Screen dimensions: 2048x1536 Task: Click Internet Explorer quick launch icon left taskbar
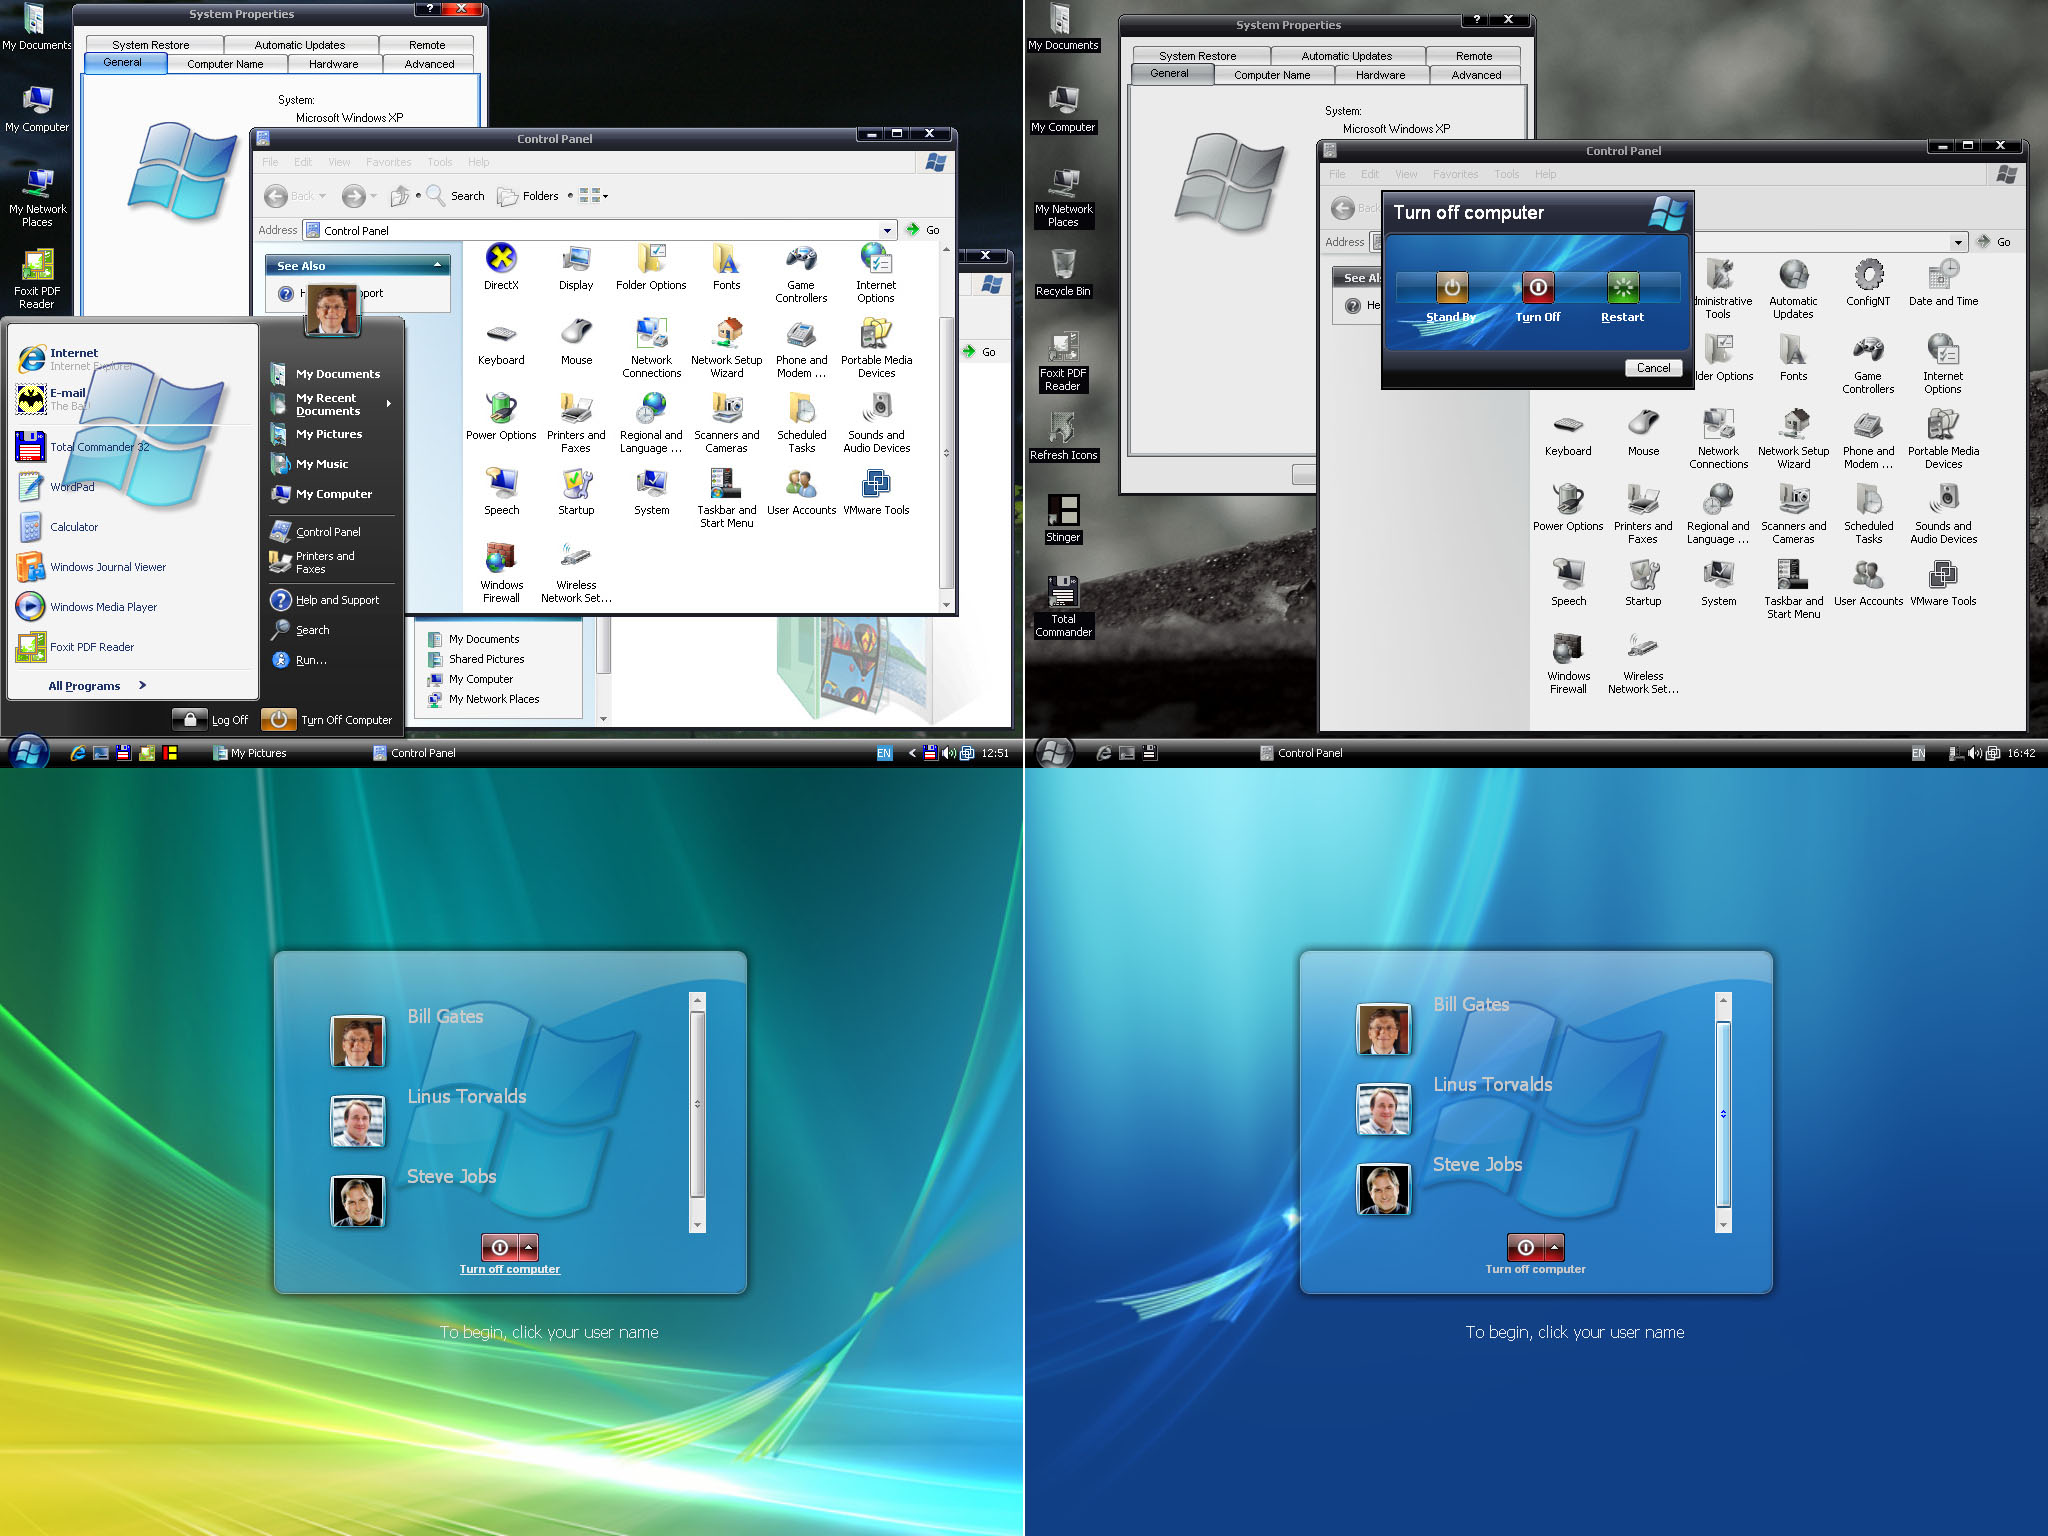tap(78, 753)
